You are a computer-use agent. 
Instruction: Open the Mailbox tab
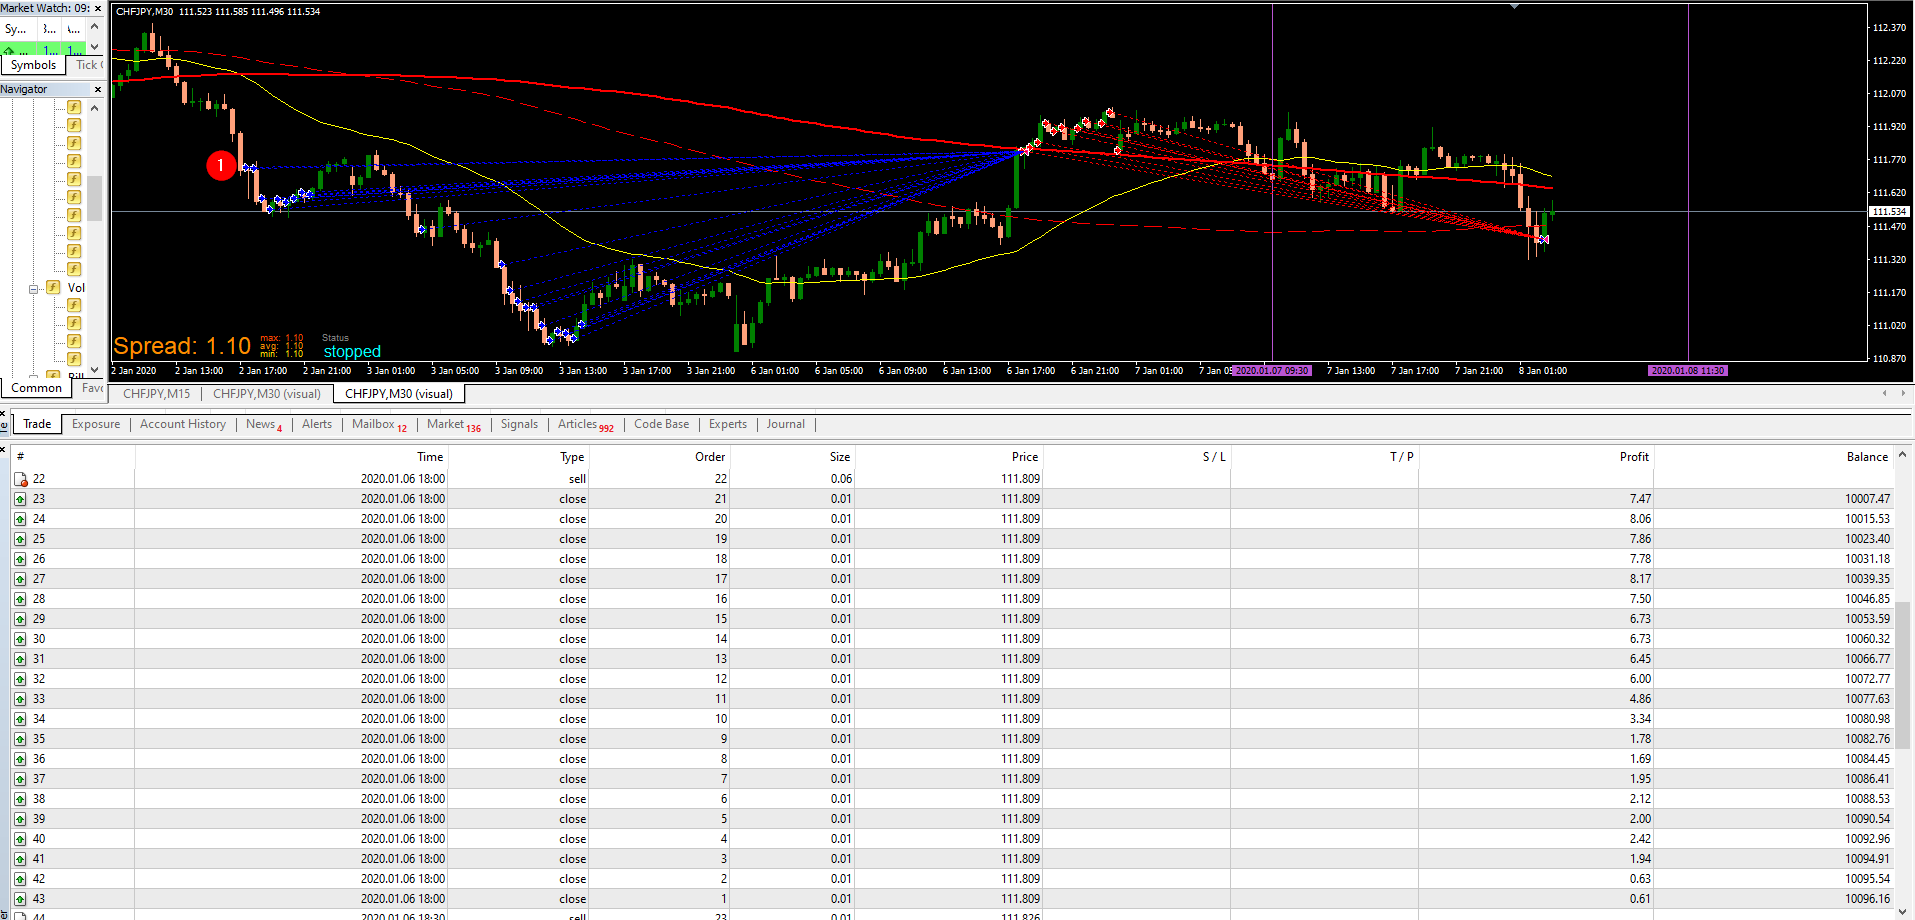pos(379,424)
